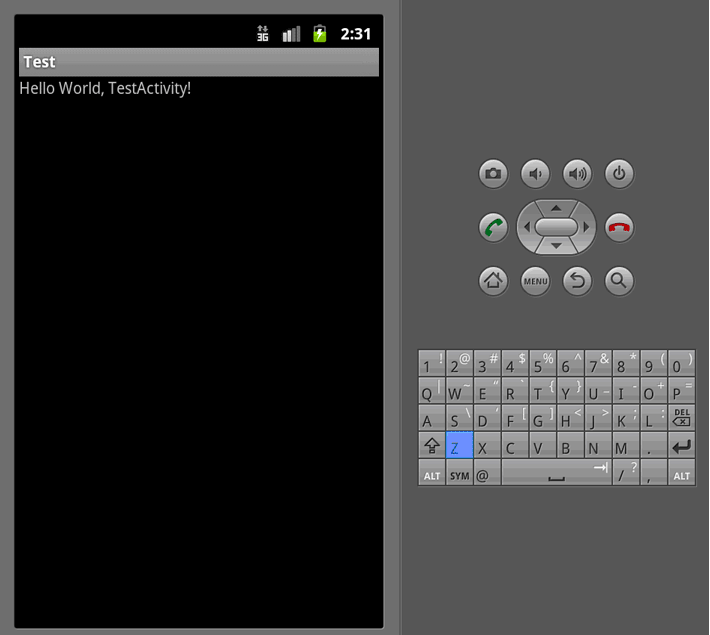
Task: Click the S key
Action: coord(460,418)
